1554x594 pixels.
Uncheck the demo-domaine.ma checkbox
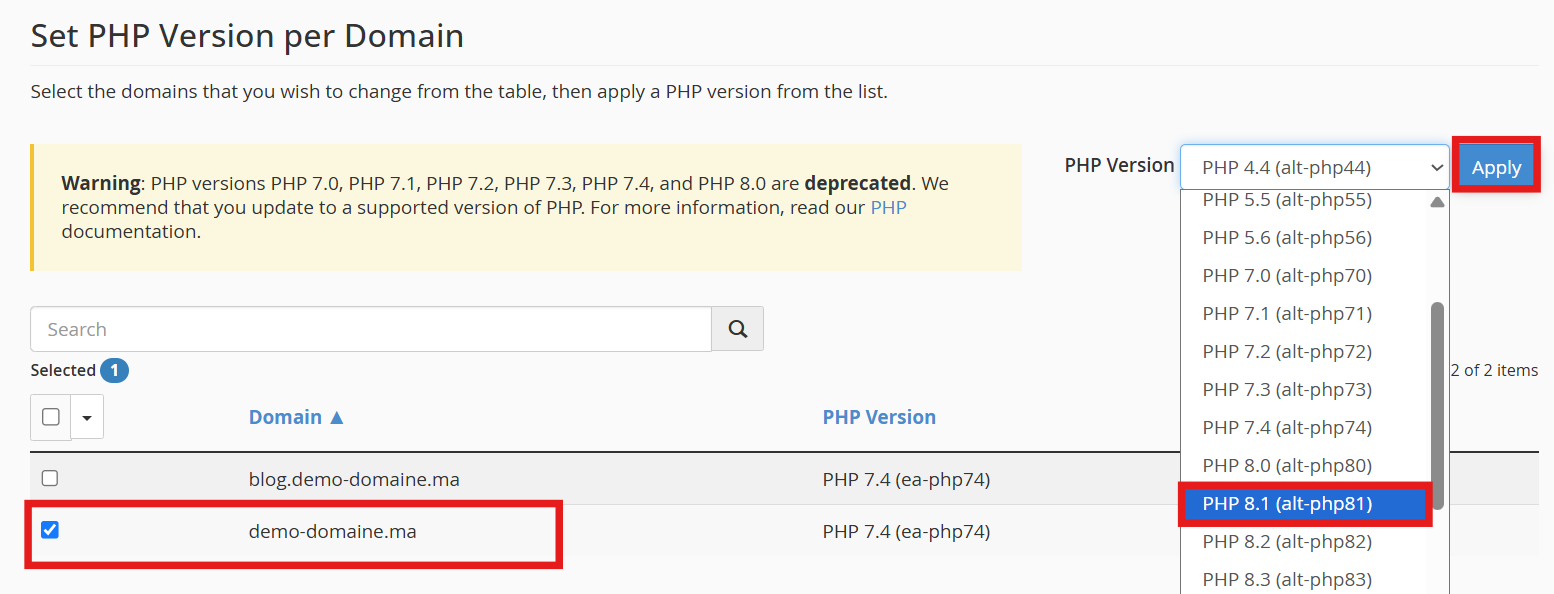coord(50,530)
